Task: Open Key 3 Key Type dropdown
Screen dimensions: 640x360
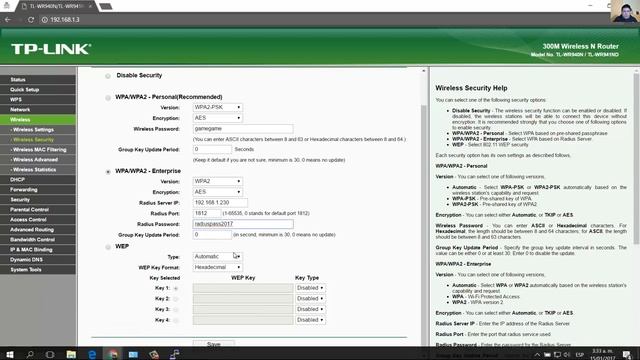Action: point(310,309)
